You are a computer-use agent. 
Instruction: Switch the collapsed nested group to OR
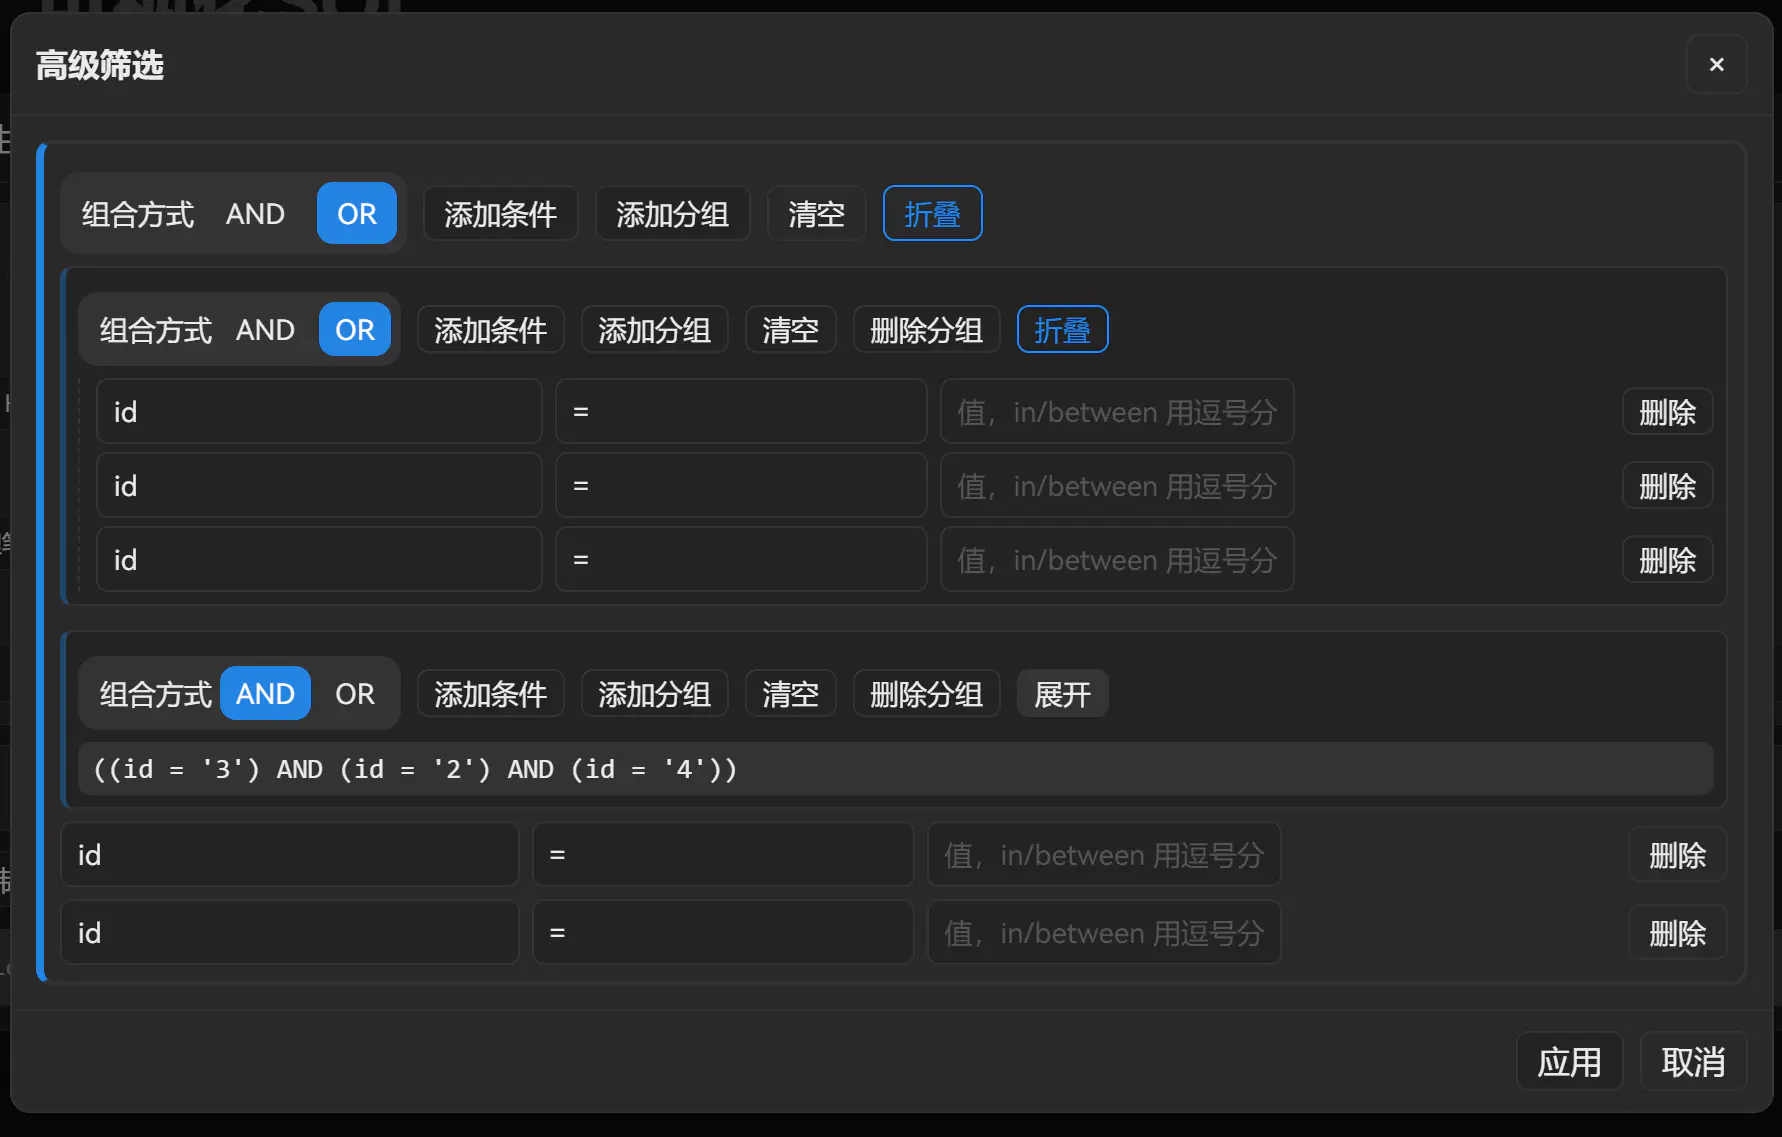click(x=355, y=694)
